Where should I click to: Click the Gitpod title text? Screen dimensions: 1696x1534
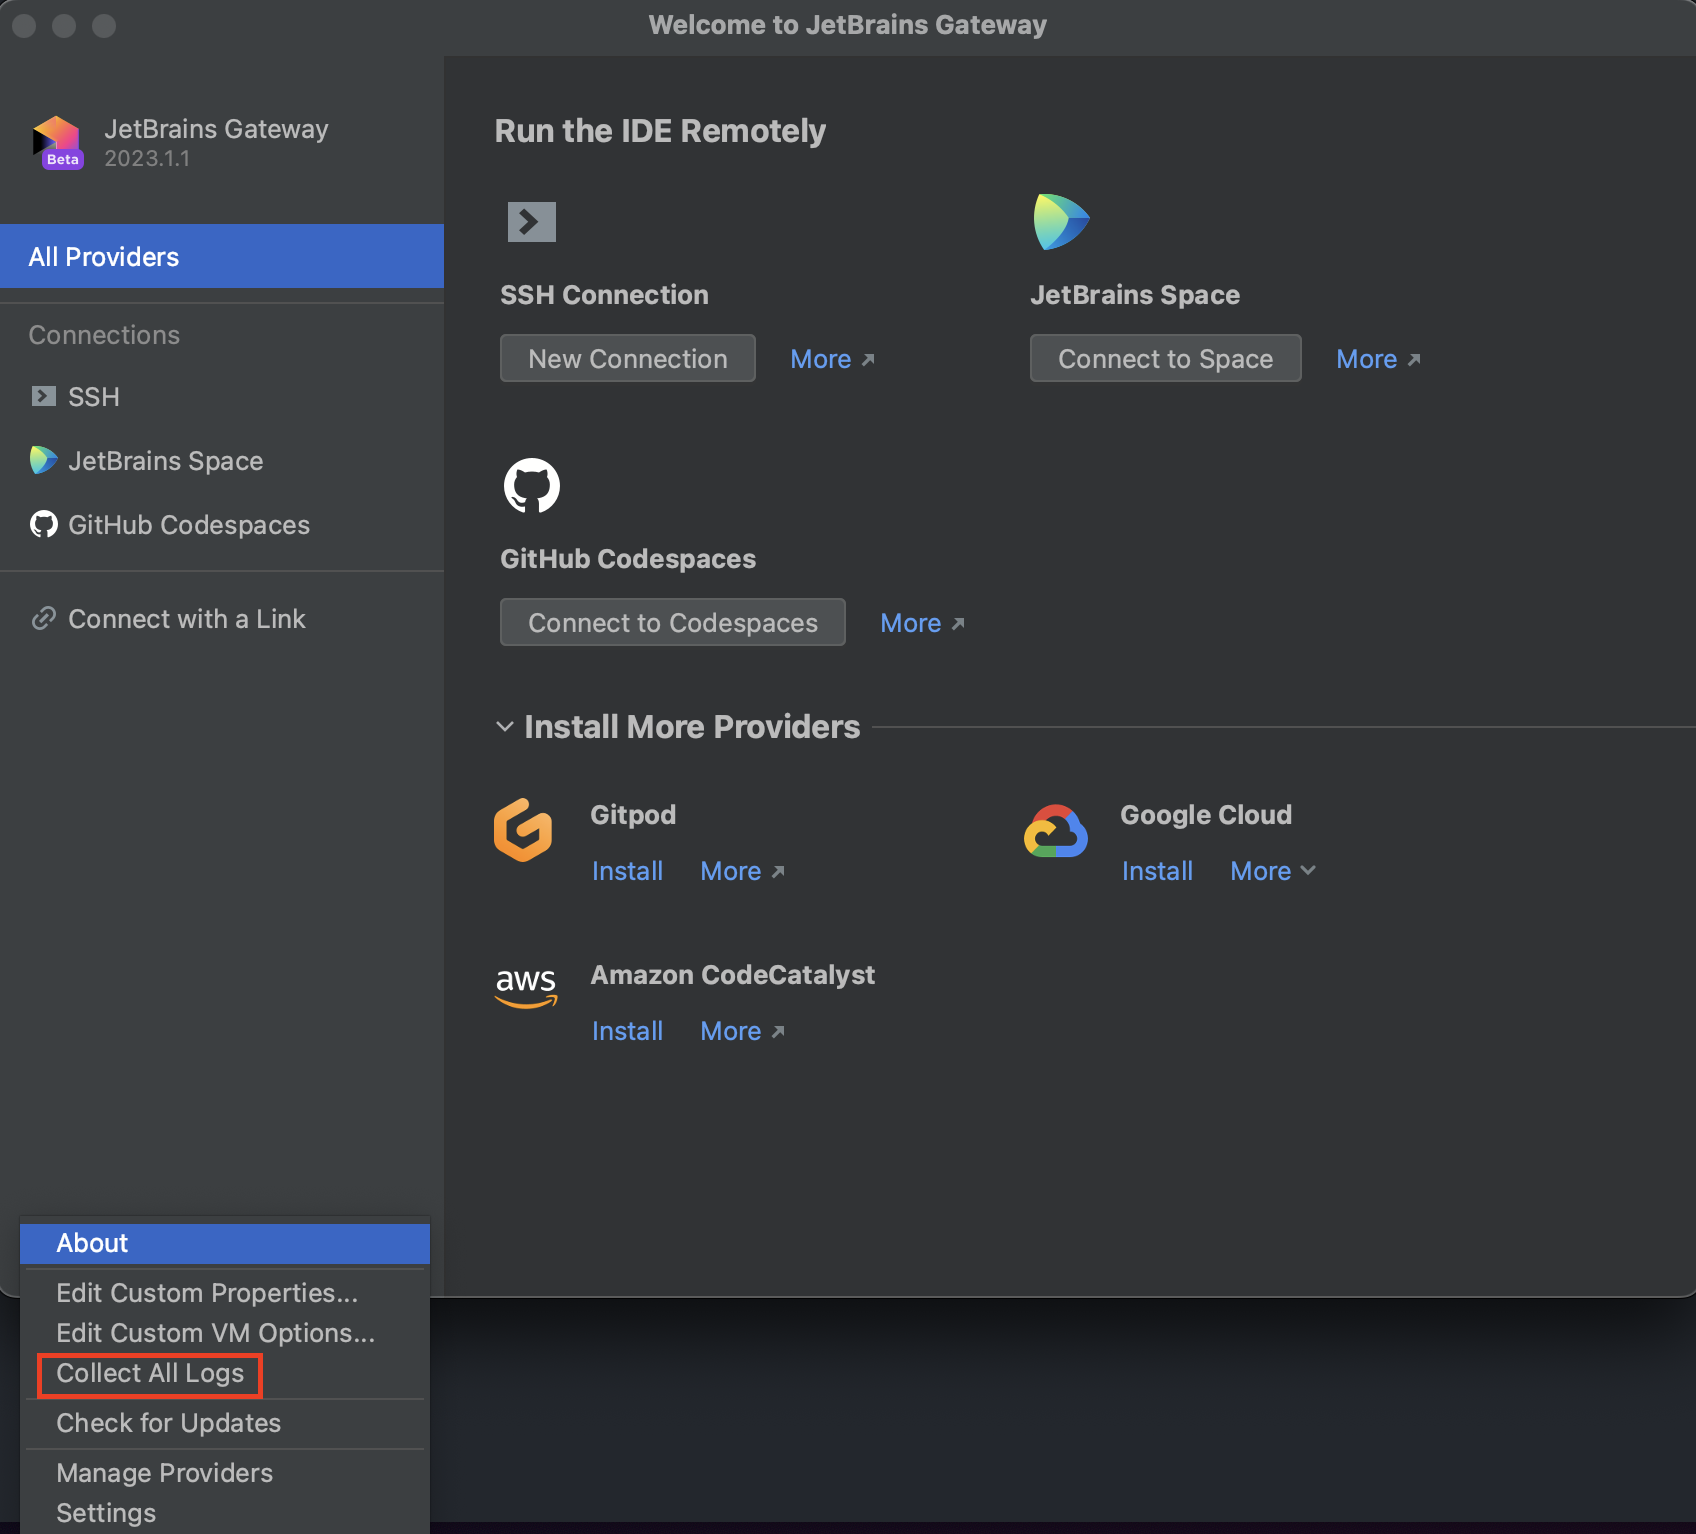[633, 815]
